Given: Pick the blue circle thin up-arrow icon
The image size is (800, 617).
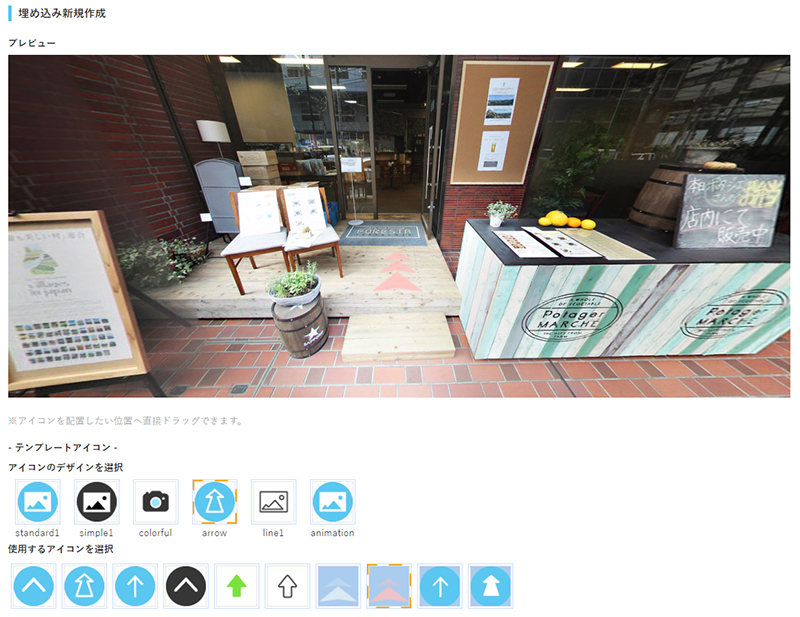Looking at the screenshot, I should [135, 586].
